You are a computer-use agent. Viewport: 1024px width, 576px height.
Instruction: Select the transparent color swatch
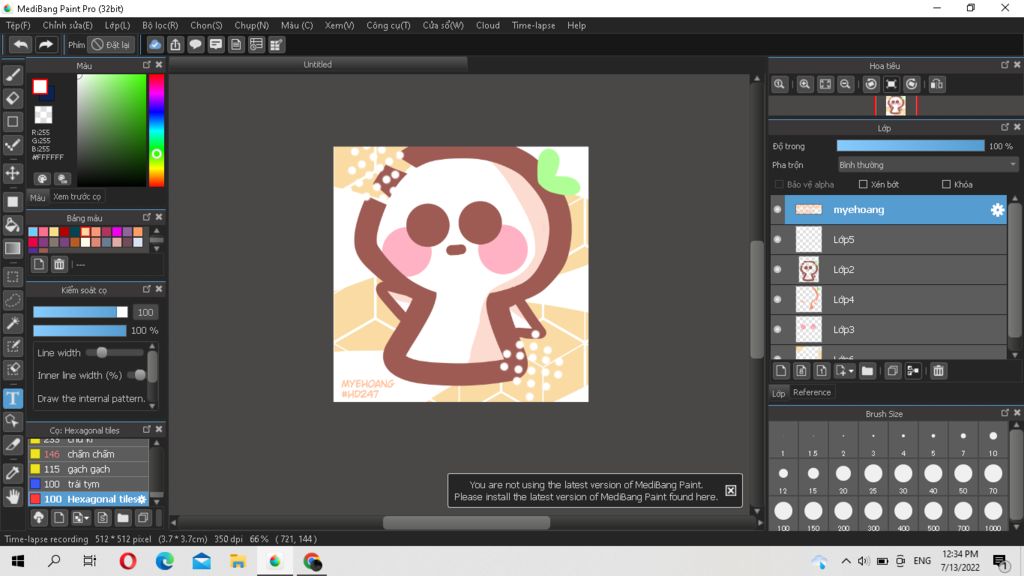point(43,114)
